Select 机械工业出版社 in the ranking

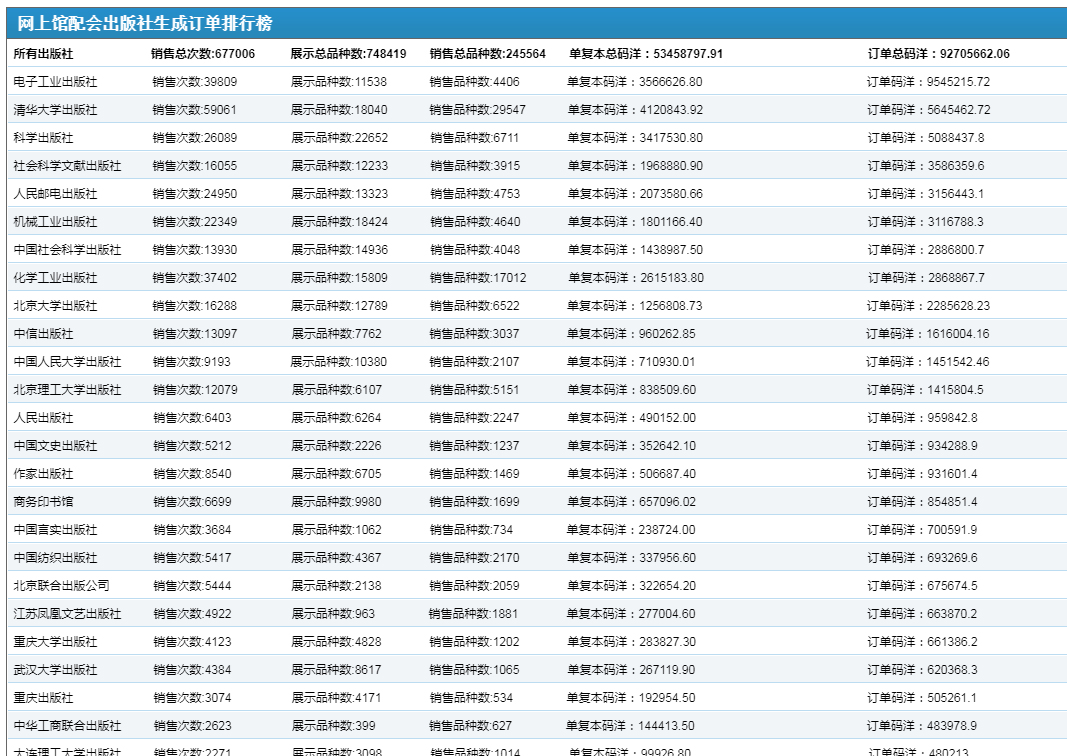click(55, 222)
